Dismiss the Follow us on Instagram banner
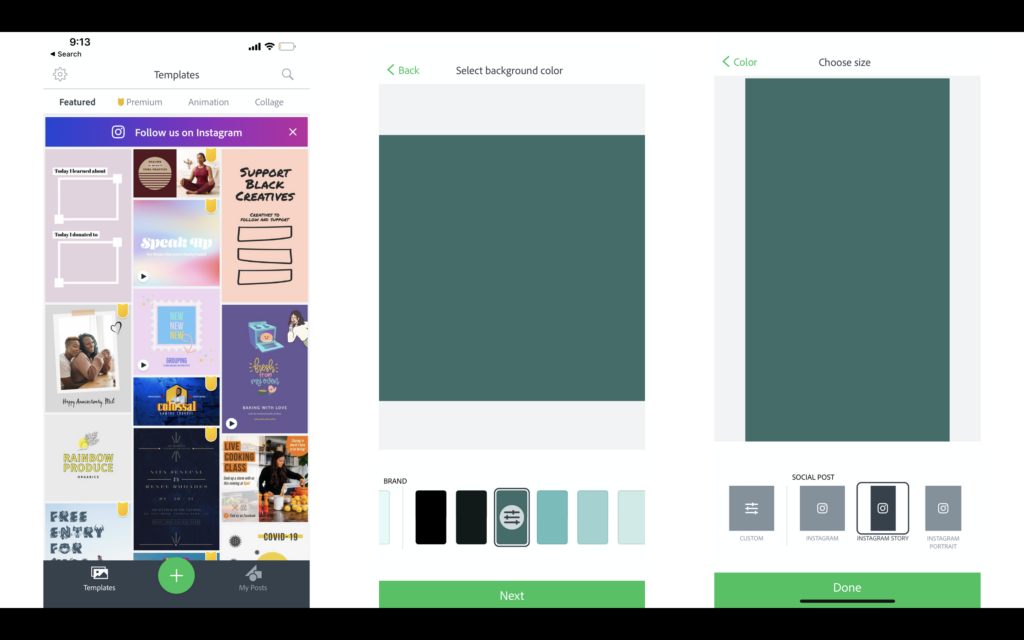Image resolution: width=1024 pixels, height=640 pixels. pos(292,131)
